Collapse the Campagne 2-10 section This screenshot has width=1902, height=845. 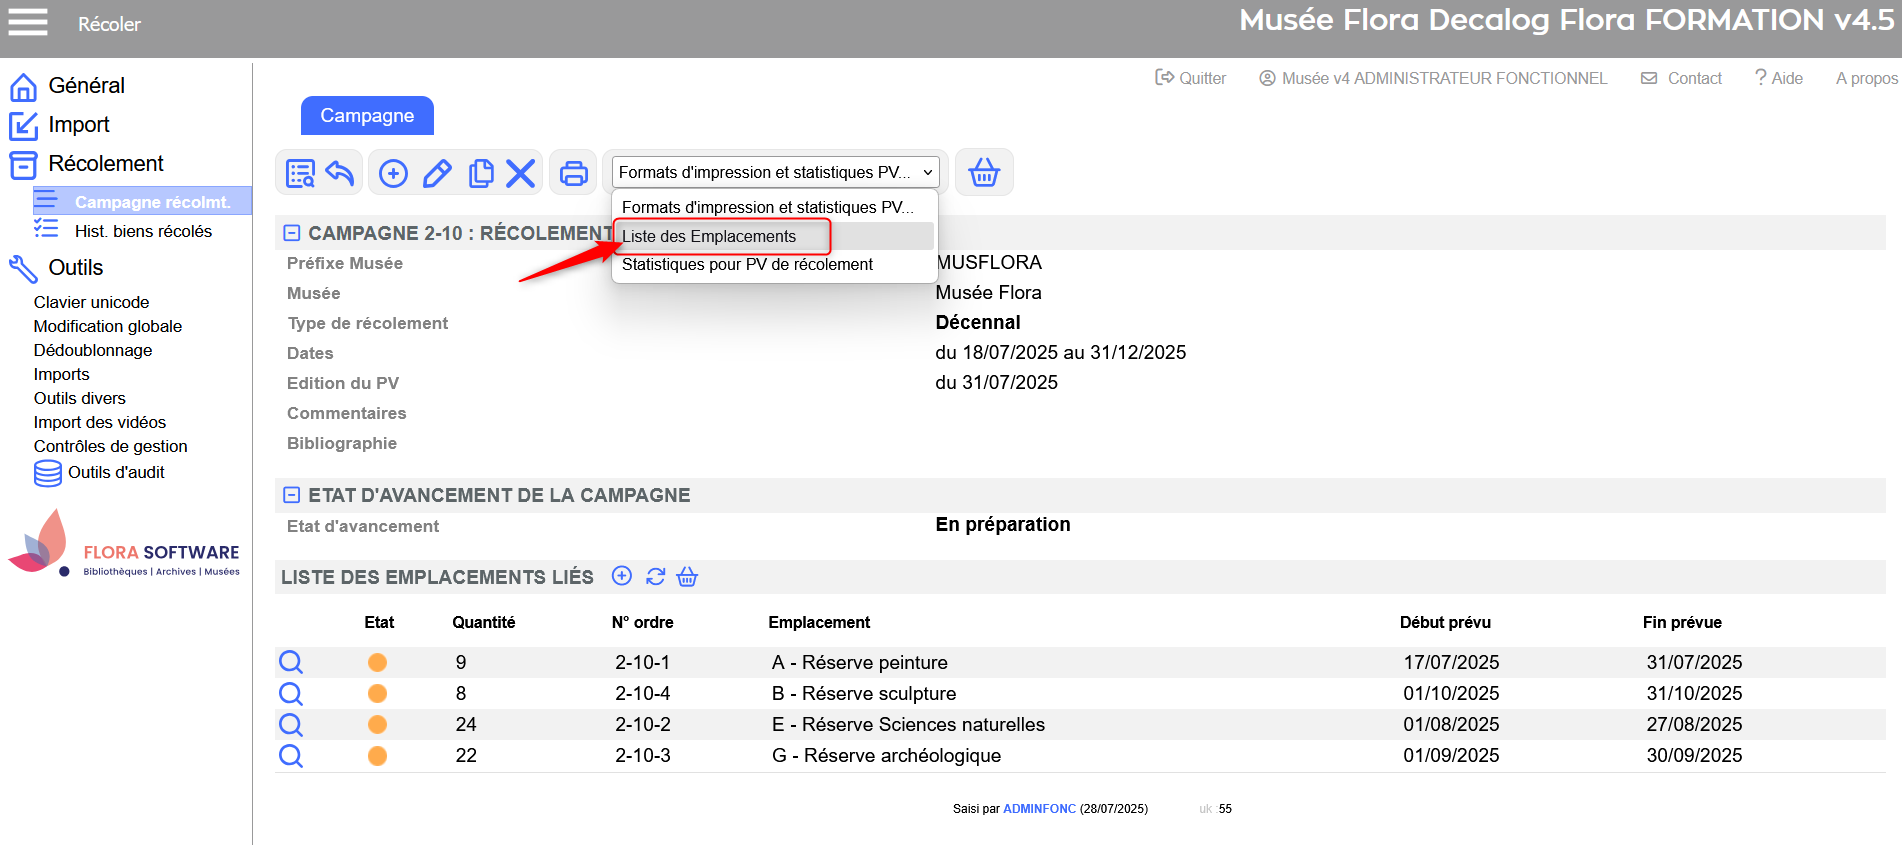point(292,233)
